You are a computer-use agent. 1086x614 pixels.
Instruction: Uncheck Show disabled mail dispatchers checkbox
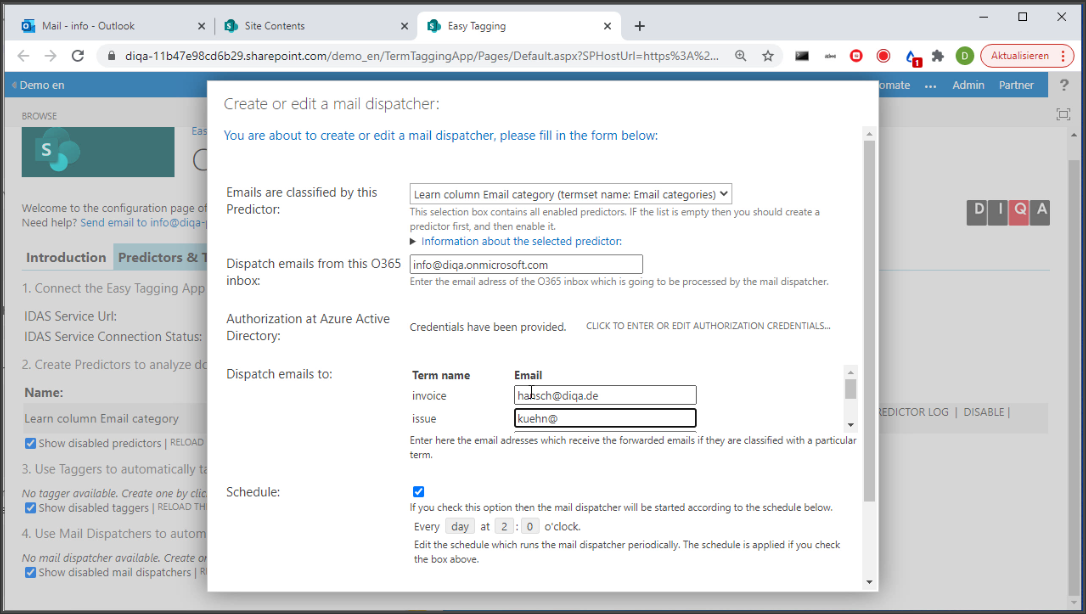point(30,573)
